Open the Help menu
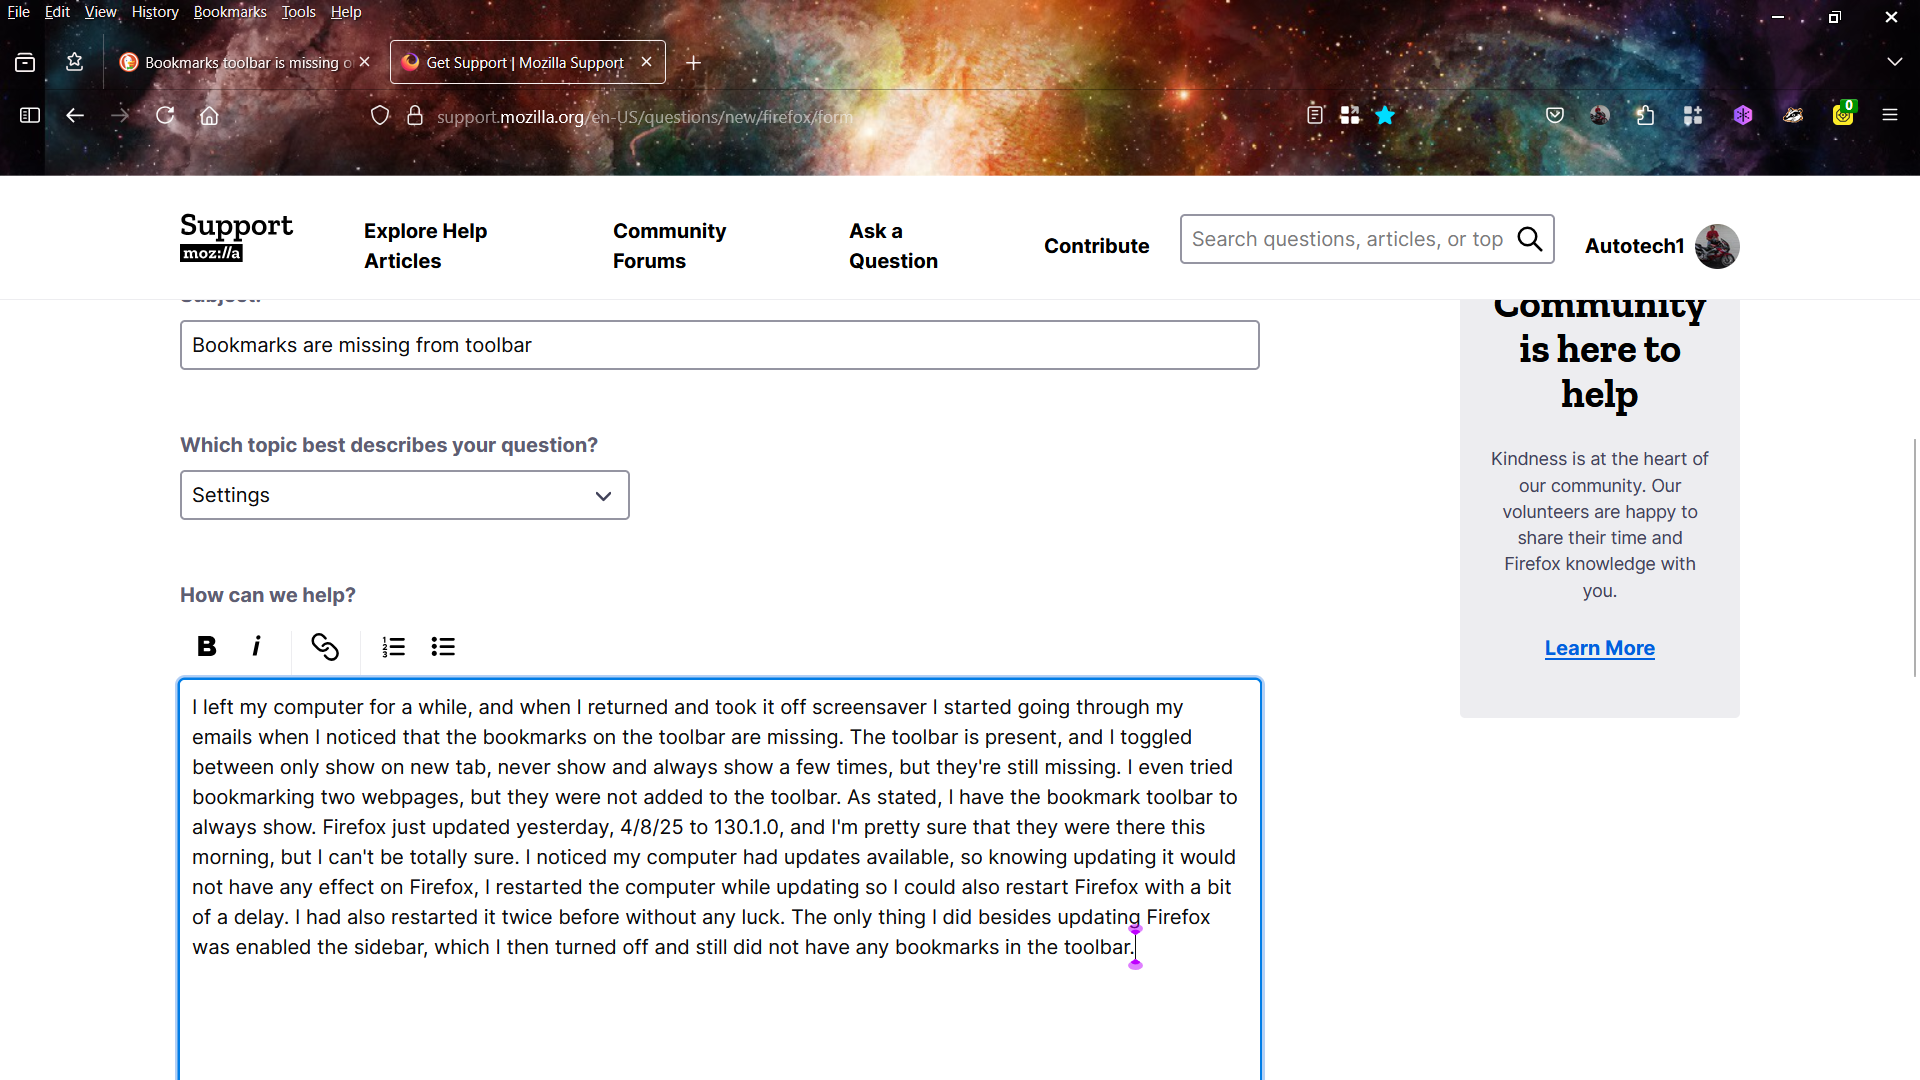1920x1080 pixels. tap(346, 12)
